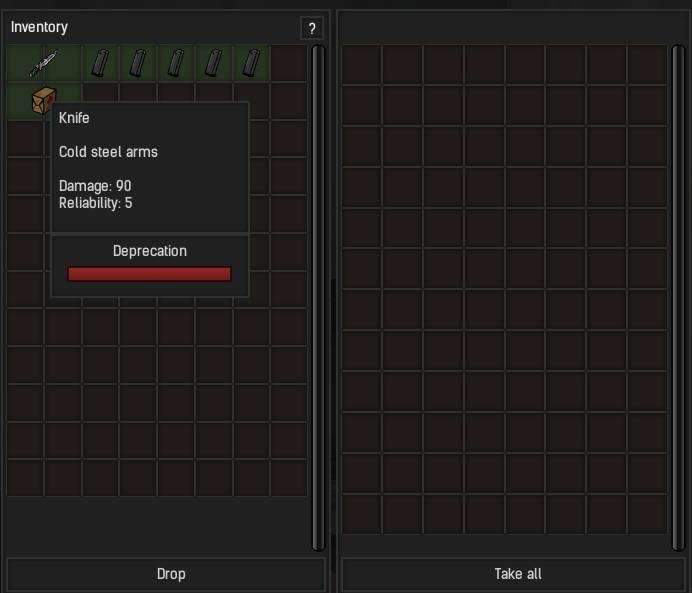
Task: Select the fourth ammo magazine
Action: pos(214,63)
